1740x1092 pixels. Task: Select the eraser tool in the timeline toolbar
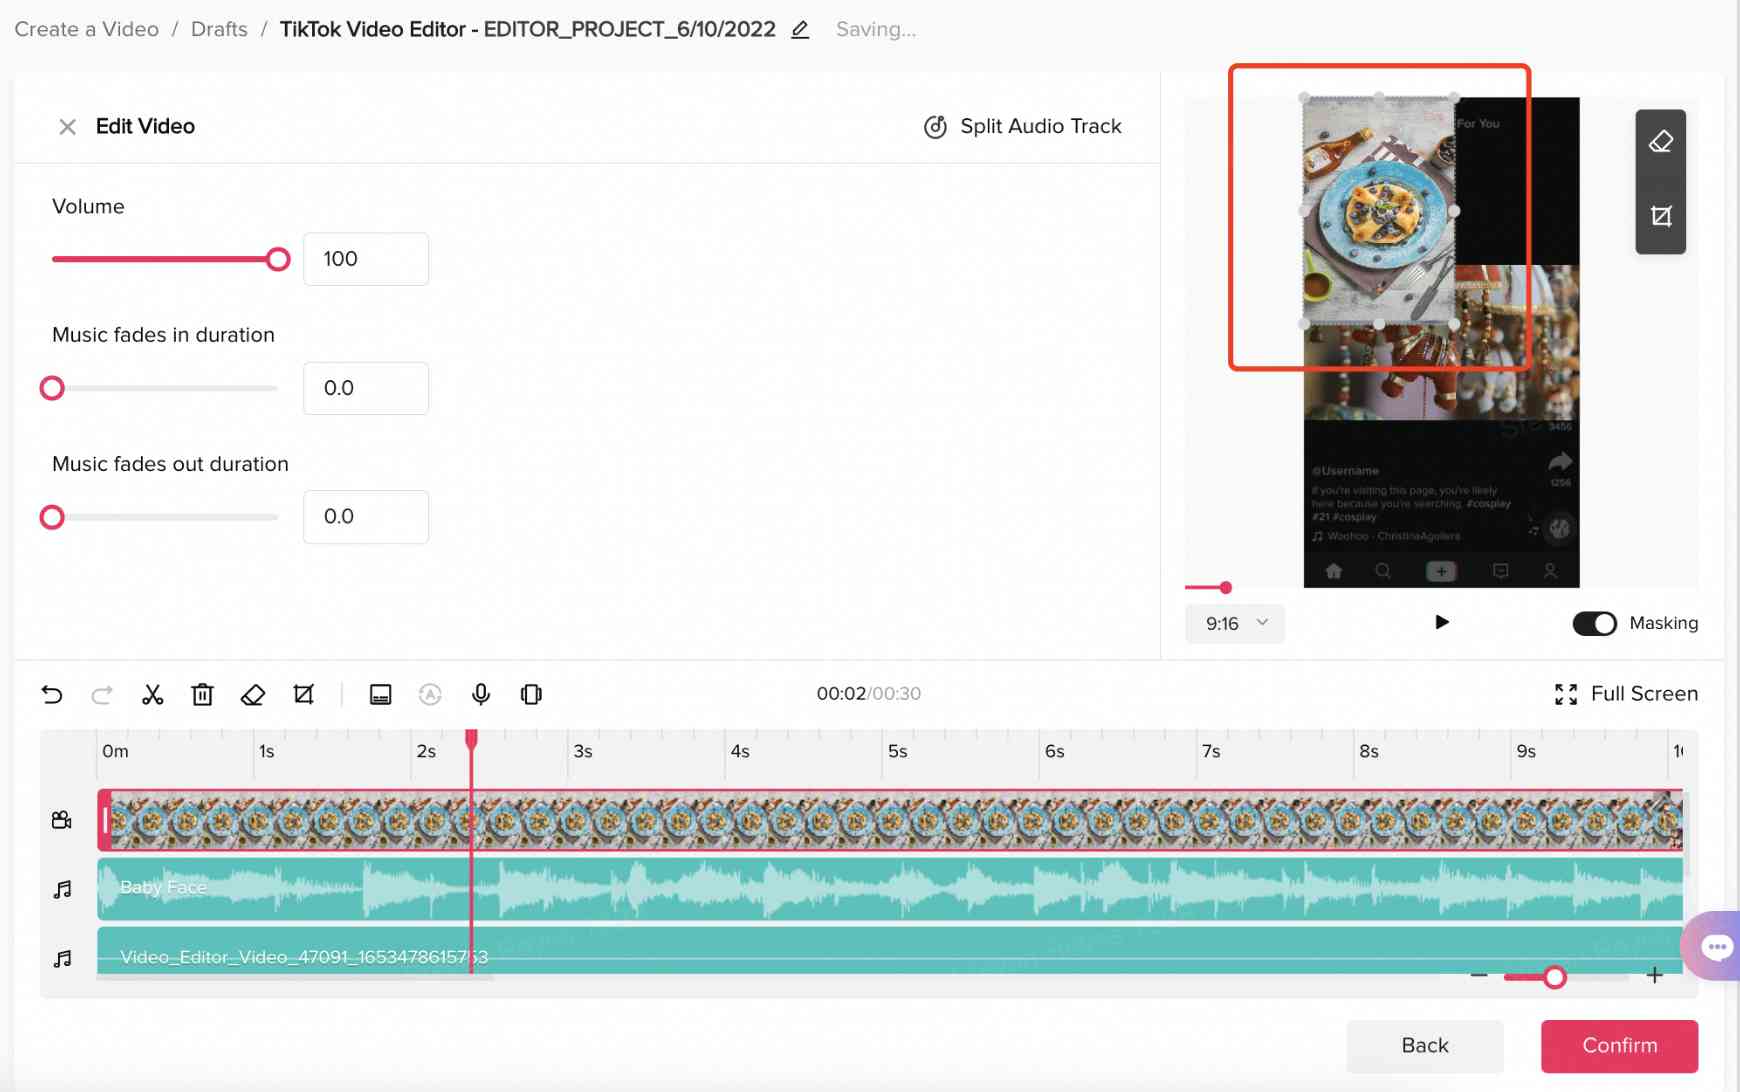(x=253, y=694)
